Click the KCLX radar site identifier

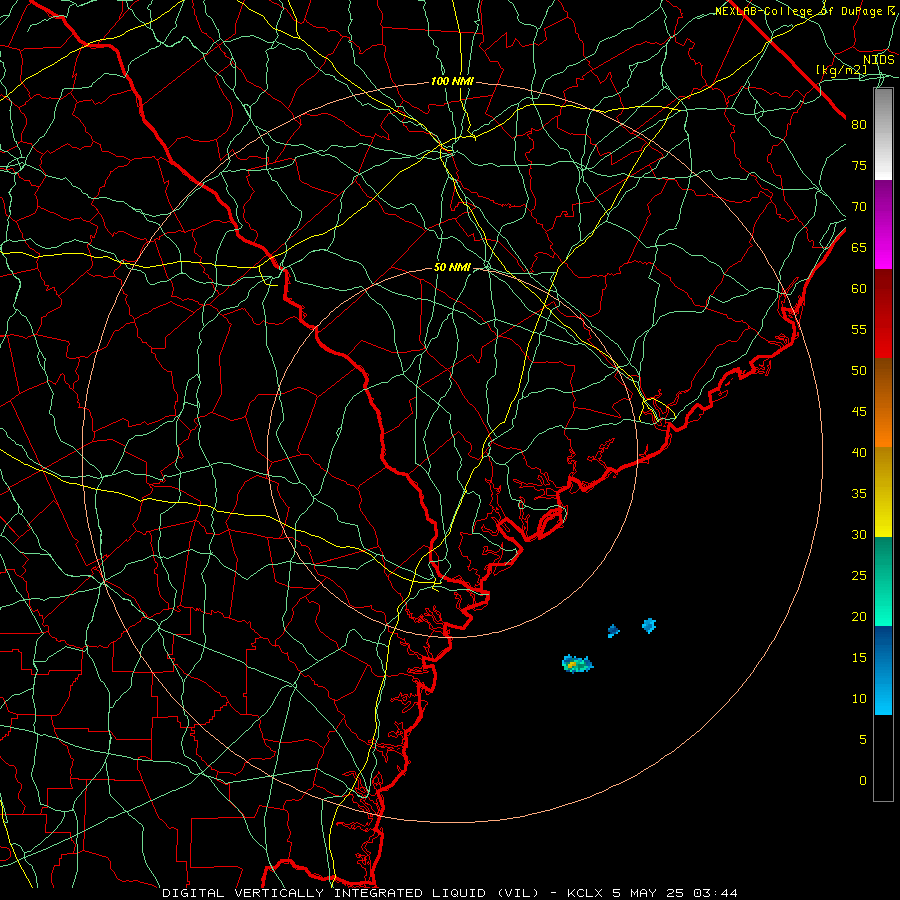click(x=585, y=893)
